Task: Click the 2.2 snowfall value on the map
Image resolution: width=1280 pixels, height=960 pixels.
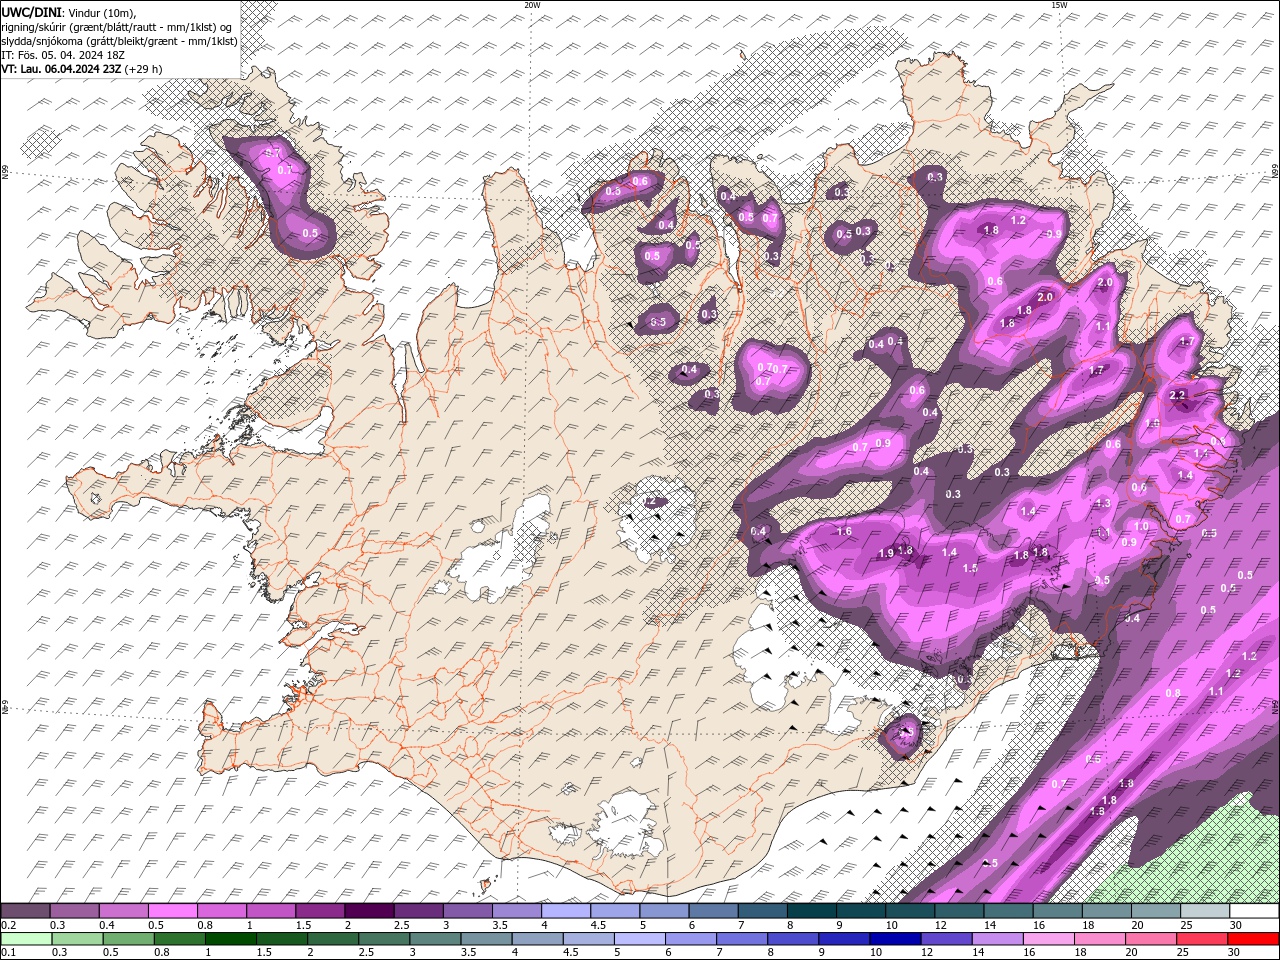Action: pos(1177,395)
